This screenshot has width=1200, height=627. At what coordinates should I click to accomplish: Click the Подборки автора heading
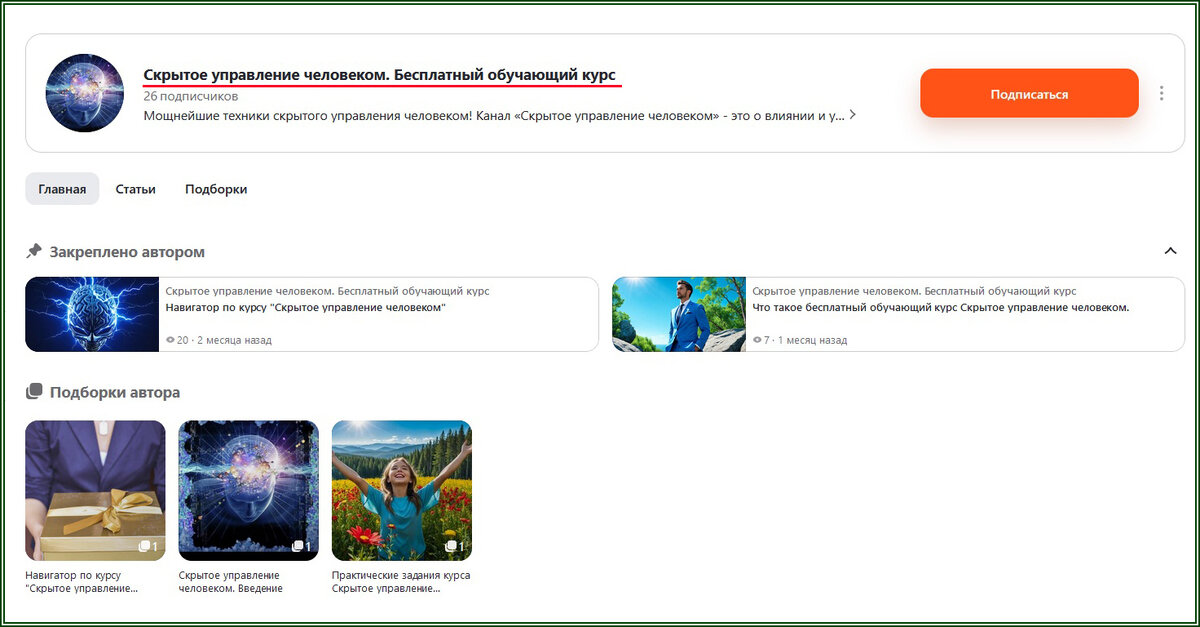(x=115, y=392)
